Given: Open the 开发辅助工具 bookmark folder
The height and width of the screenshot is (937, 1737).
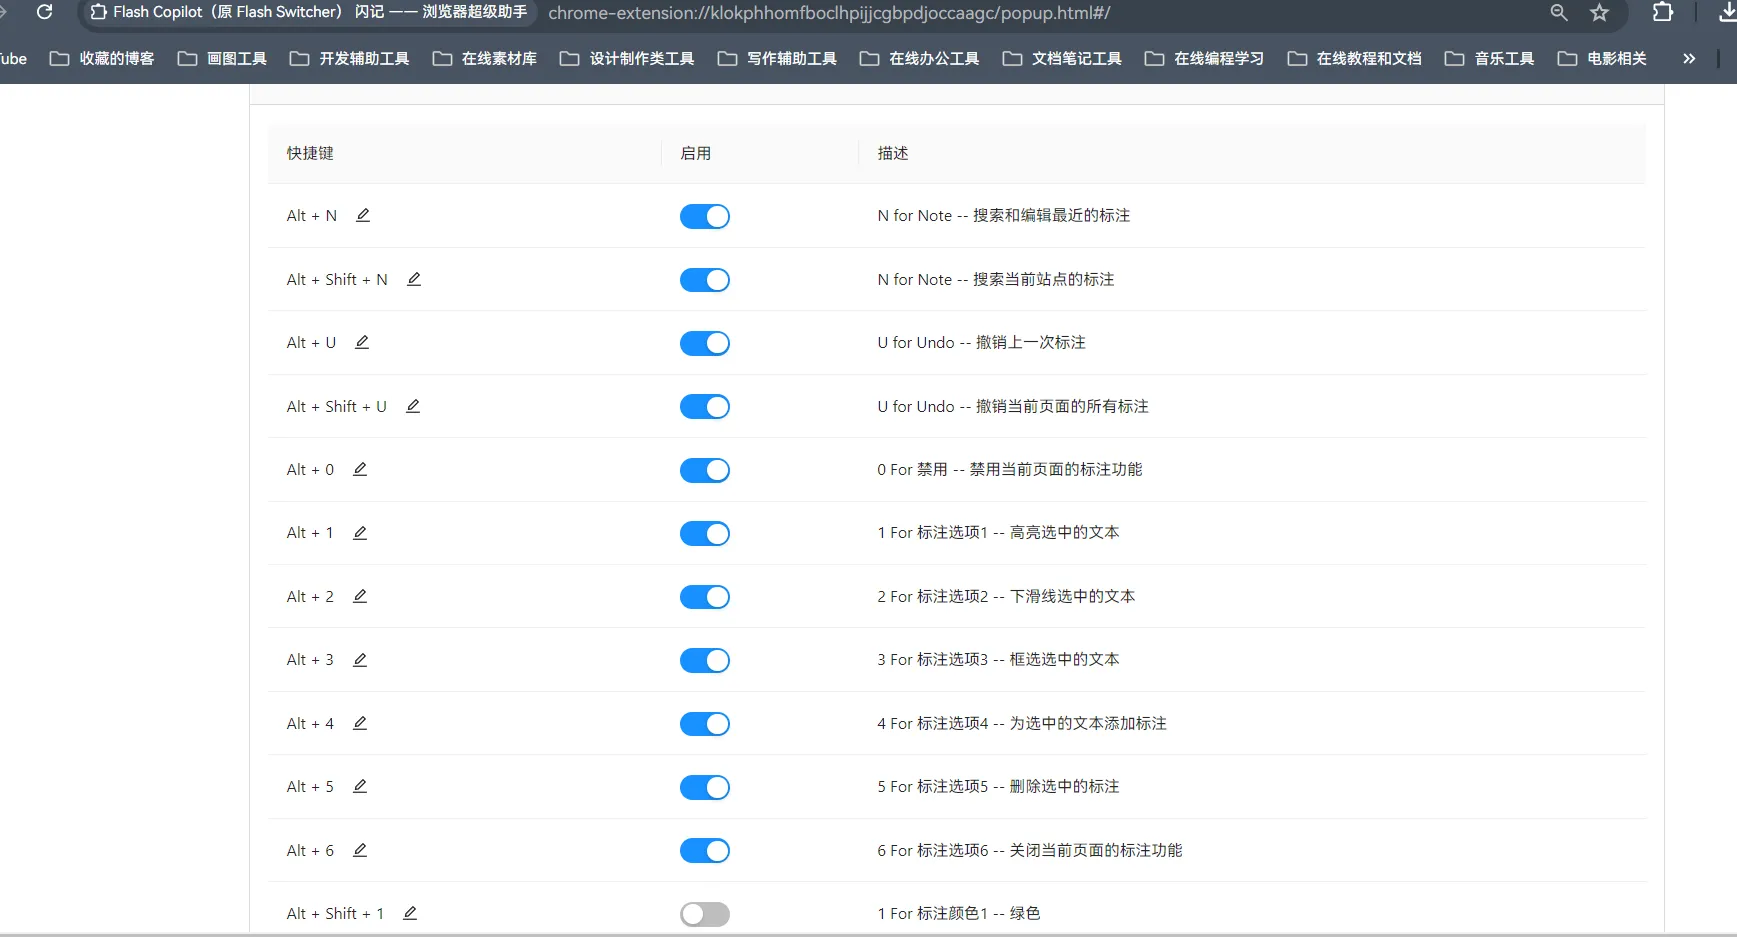Looking at the screenshot, I should point(350,59).
